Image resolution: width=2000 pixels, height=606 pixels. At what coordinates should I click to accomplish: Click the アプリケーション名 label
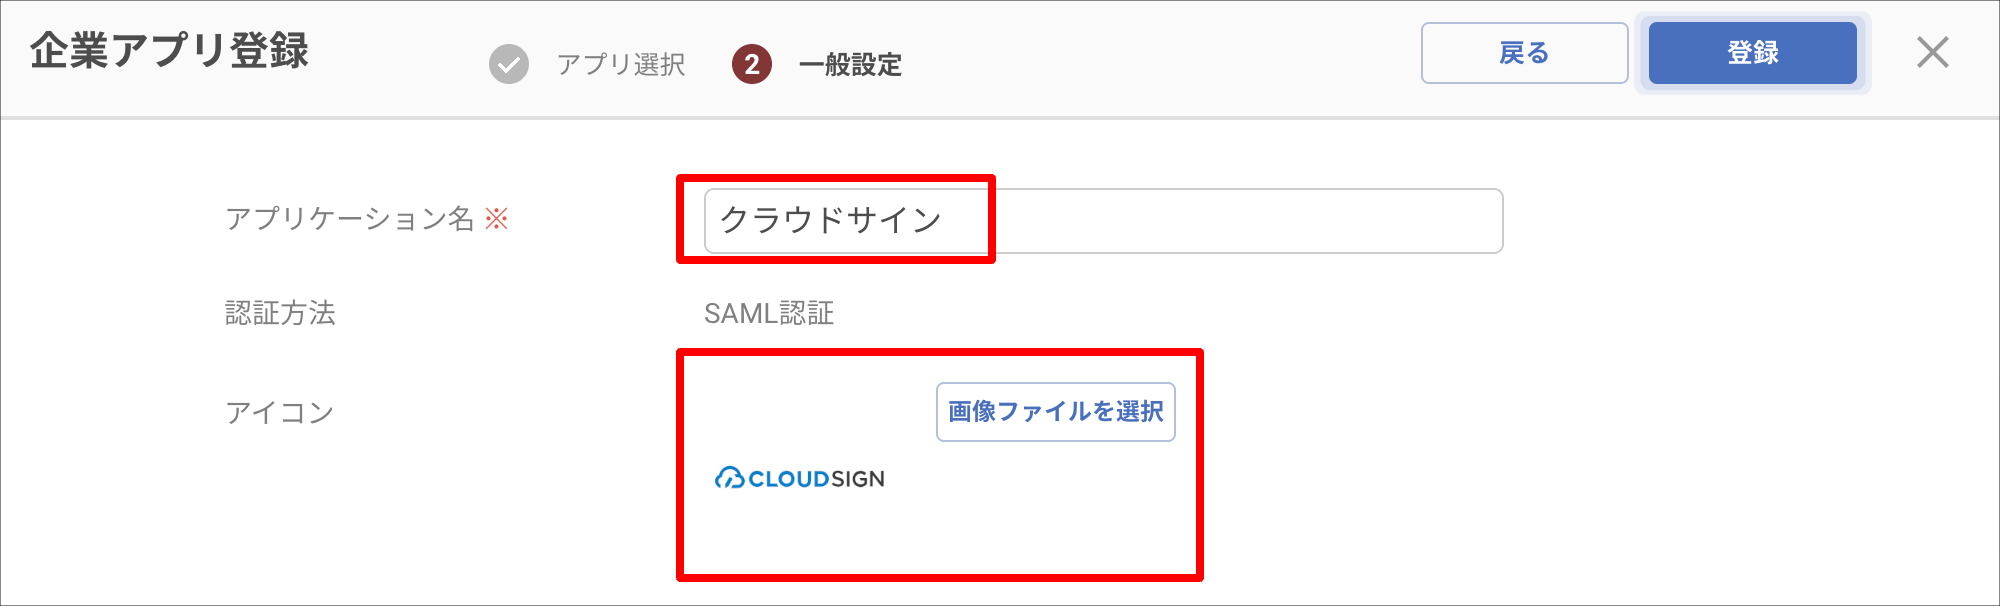coord(349,219)
